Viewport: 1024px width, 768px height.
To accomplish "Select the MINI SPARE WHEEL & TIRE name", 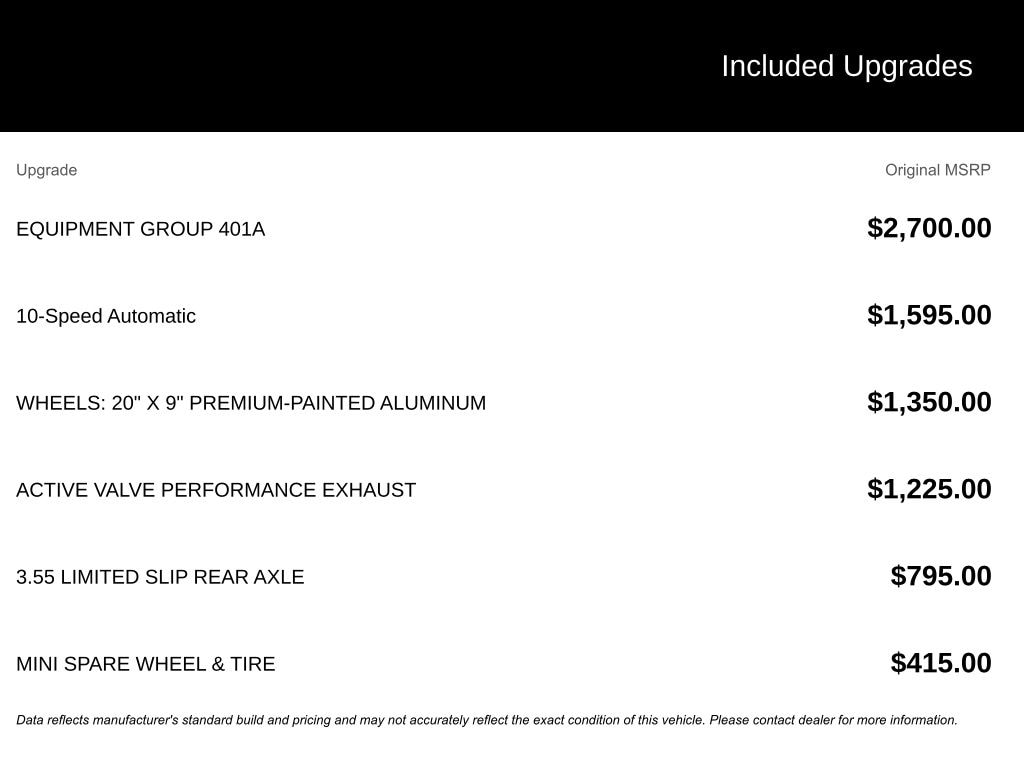I will point(145,664).
